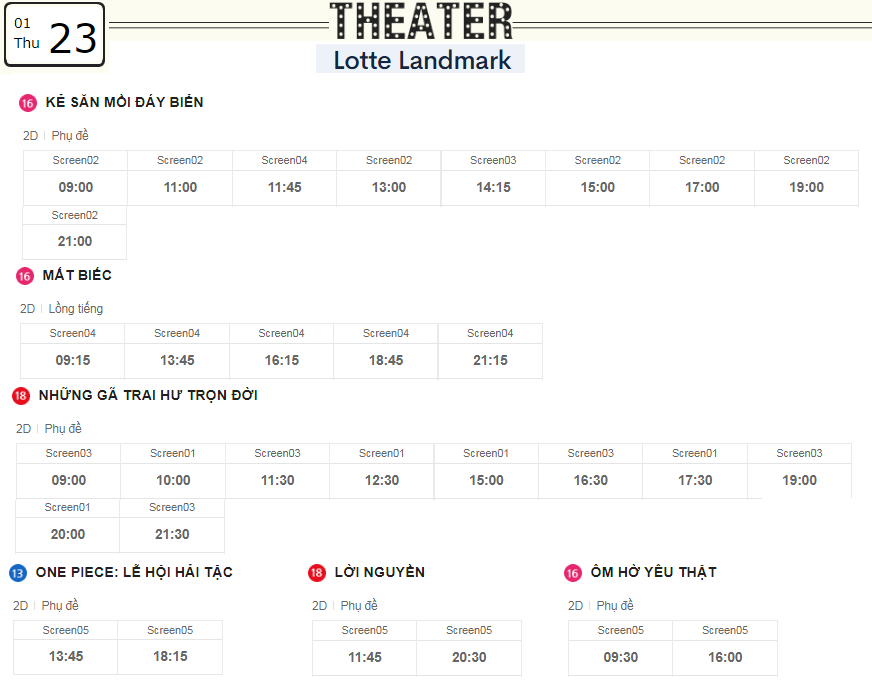Click the THEATER header title

[x=421, y=21]
